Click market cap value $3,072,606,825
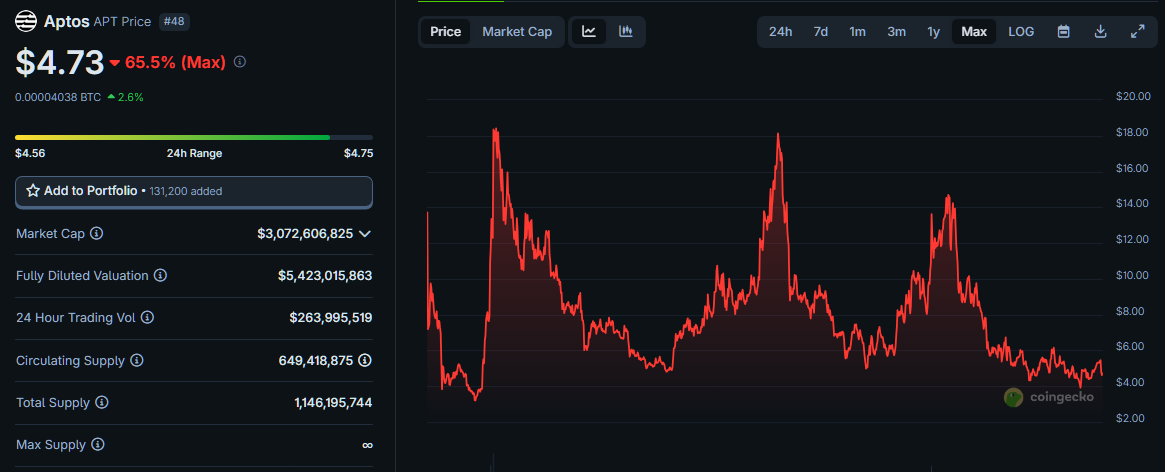1165x472 pixels. click(305, 233)
